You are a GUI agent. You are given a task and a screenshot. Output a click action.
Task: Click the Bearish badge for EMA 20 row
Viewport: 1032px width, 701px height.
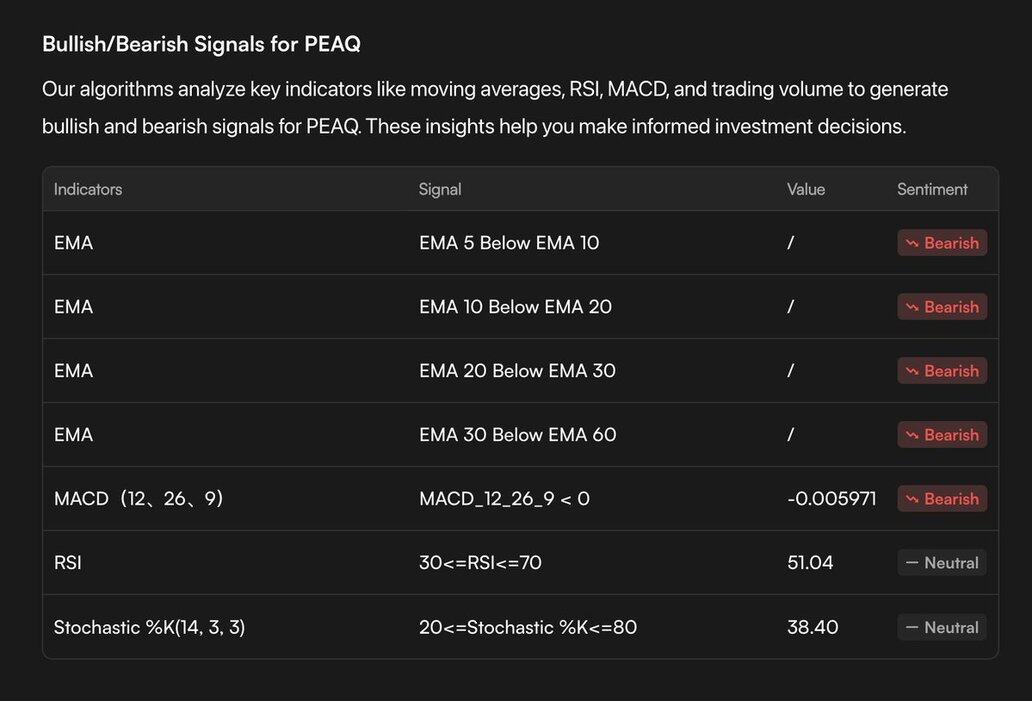941,371
